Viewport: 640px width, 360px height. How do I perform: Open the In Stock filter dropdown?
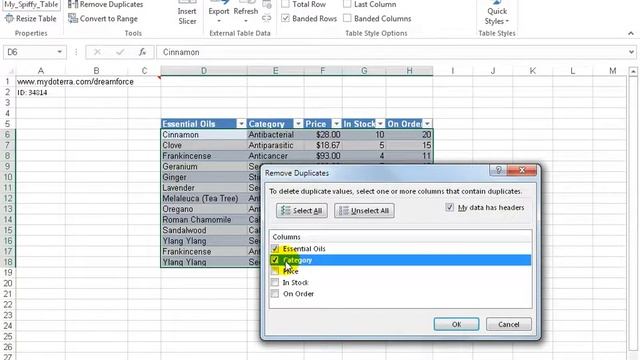point(380,124)
